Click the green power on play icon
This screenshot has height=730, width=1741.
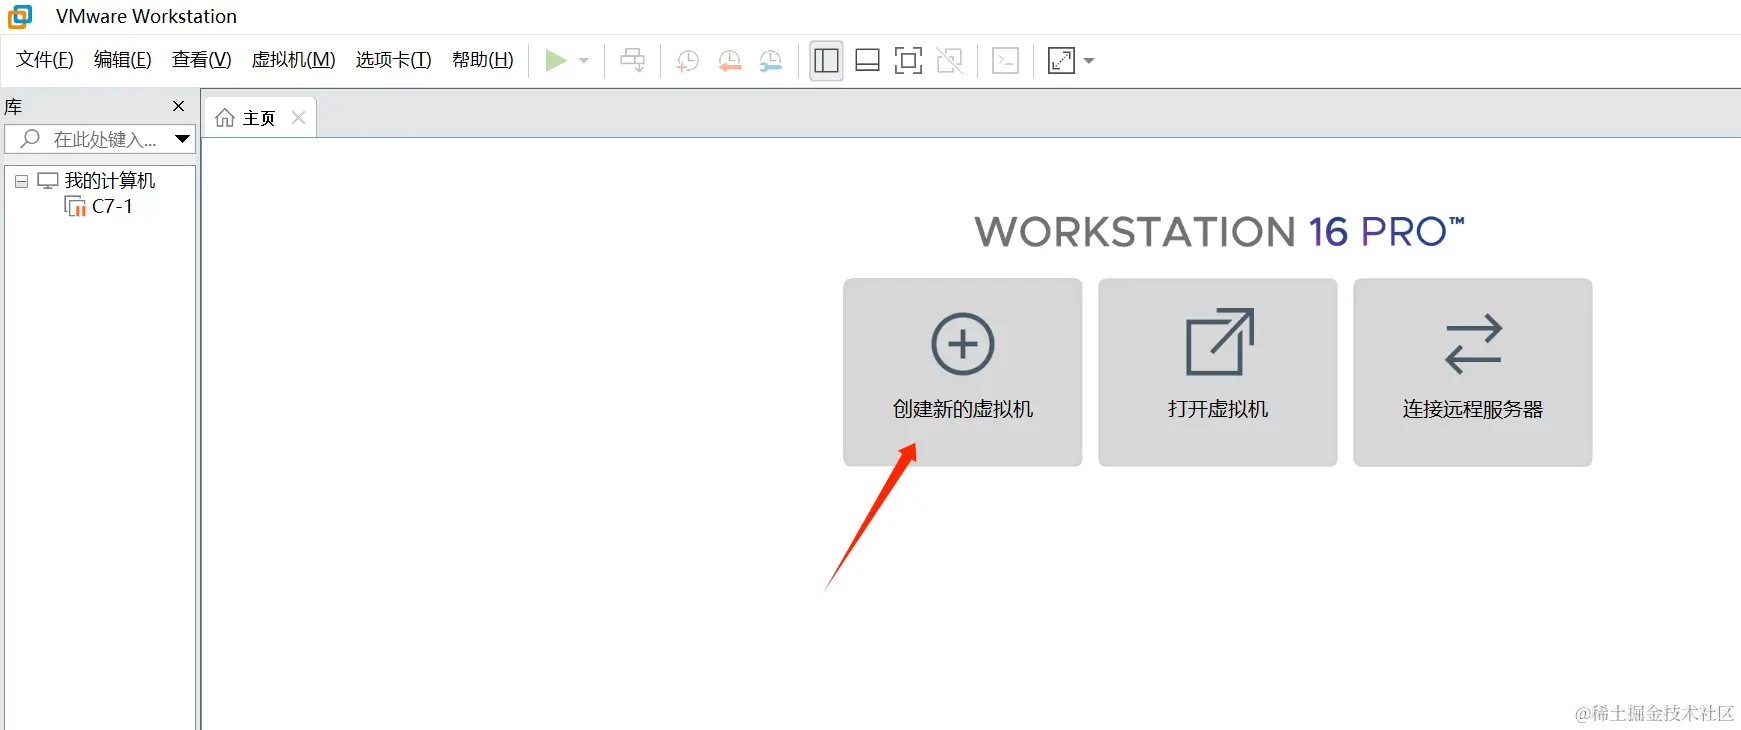pos(556,61)
